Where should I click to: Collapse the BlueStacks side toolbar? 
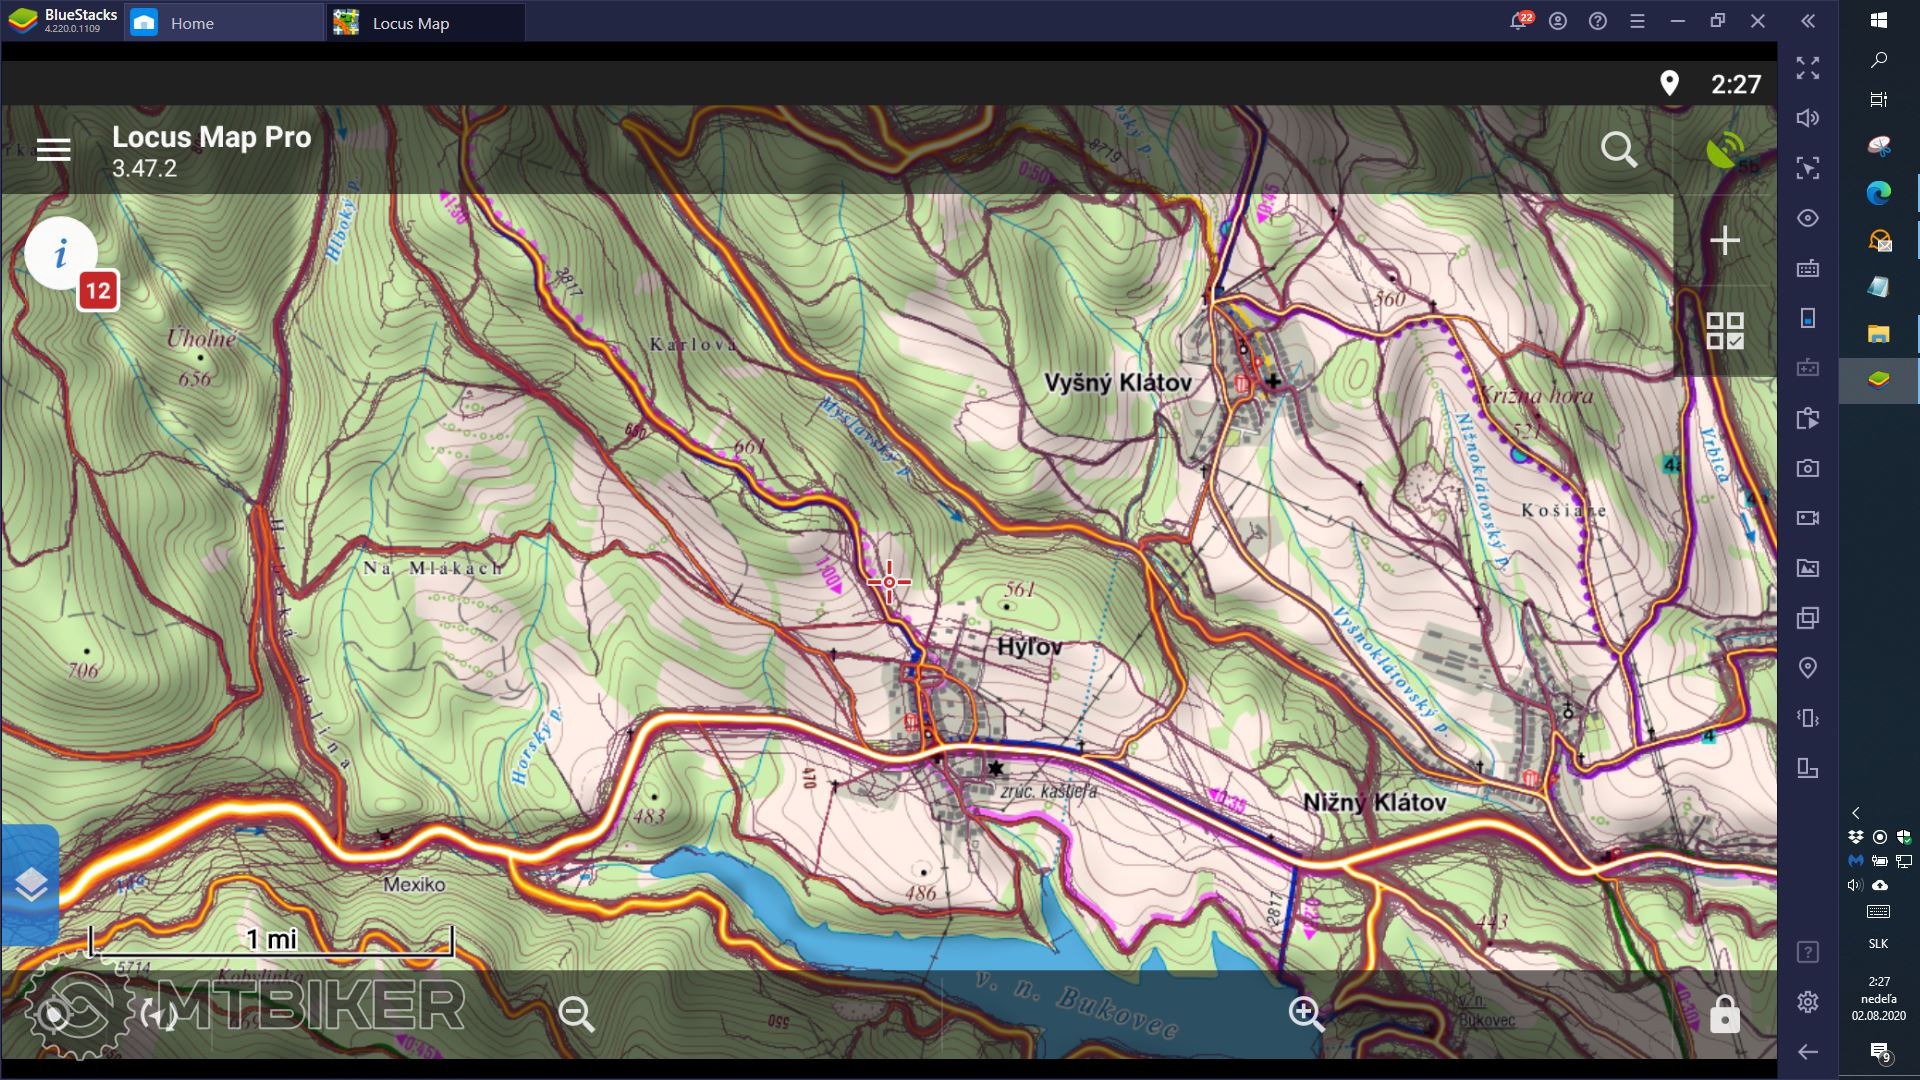pyautogui.click(x=1808, y=21)
